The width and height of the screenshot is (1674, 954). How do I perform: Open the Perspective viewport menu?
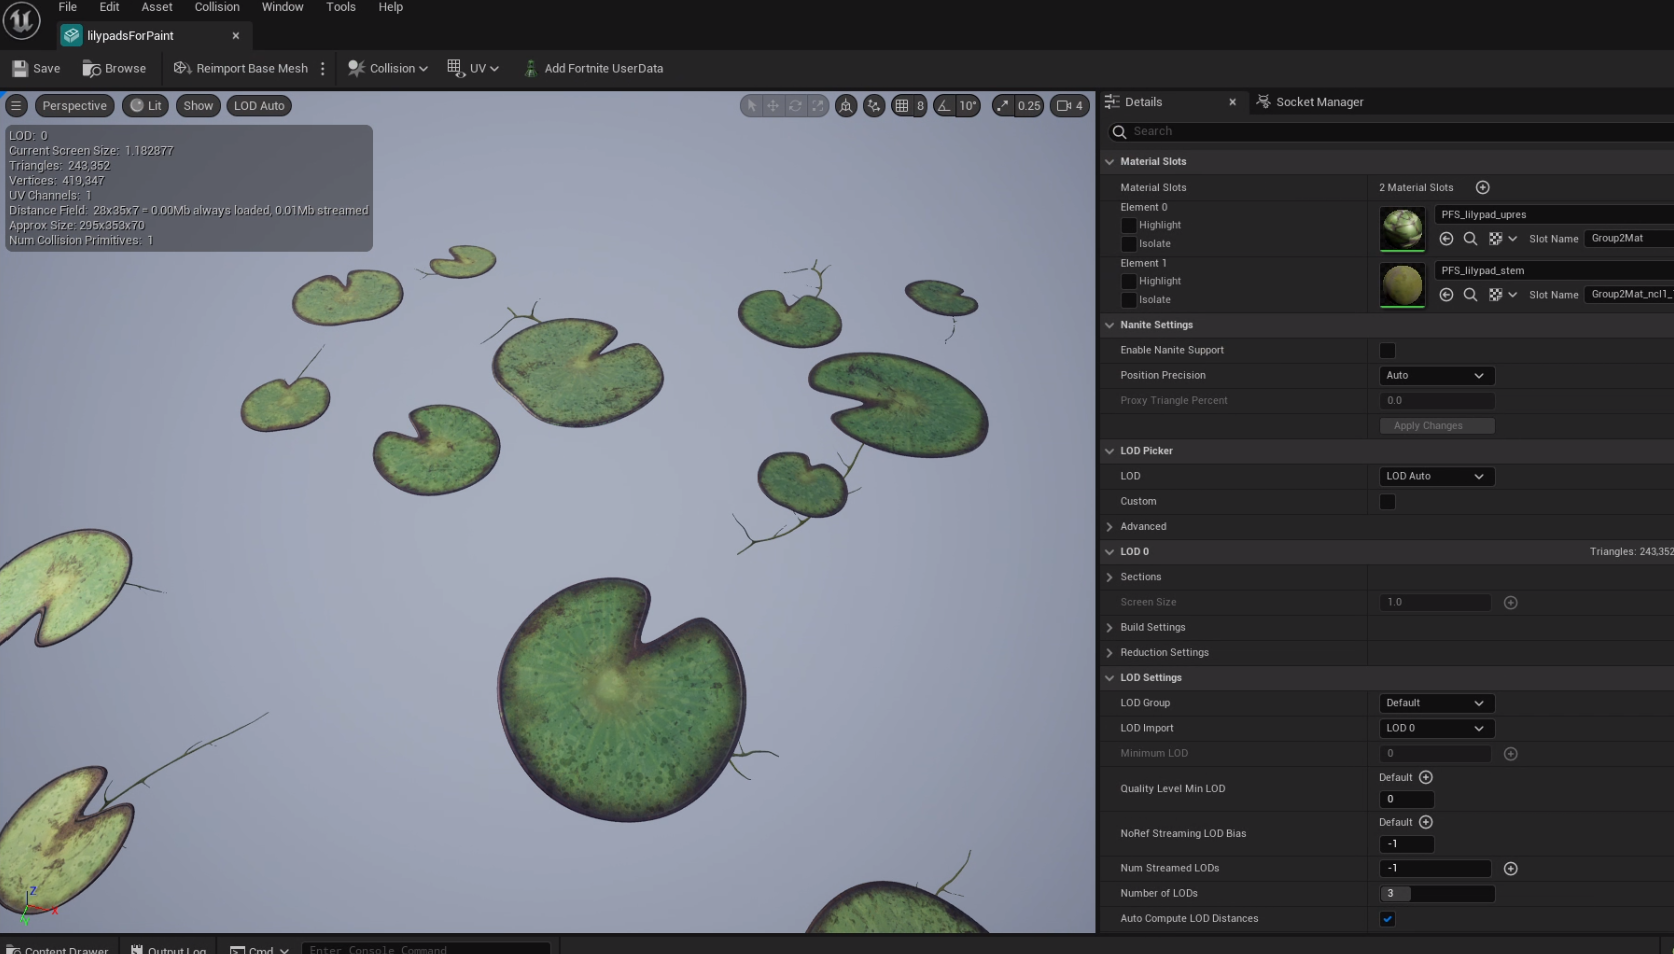(74, 105)
